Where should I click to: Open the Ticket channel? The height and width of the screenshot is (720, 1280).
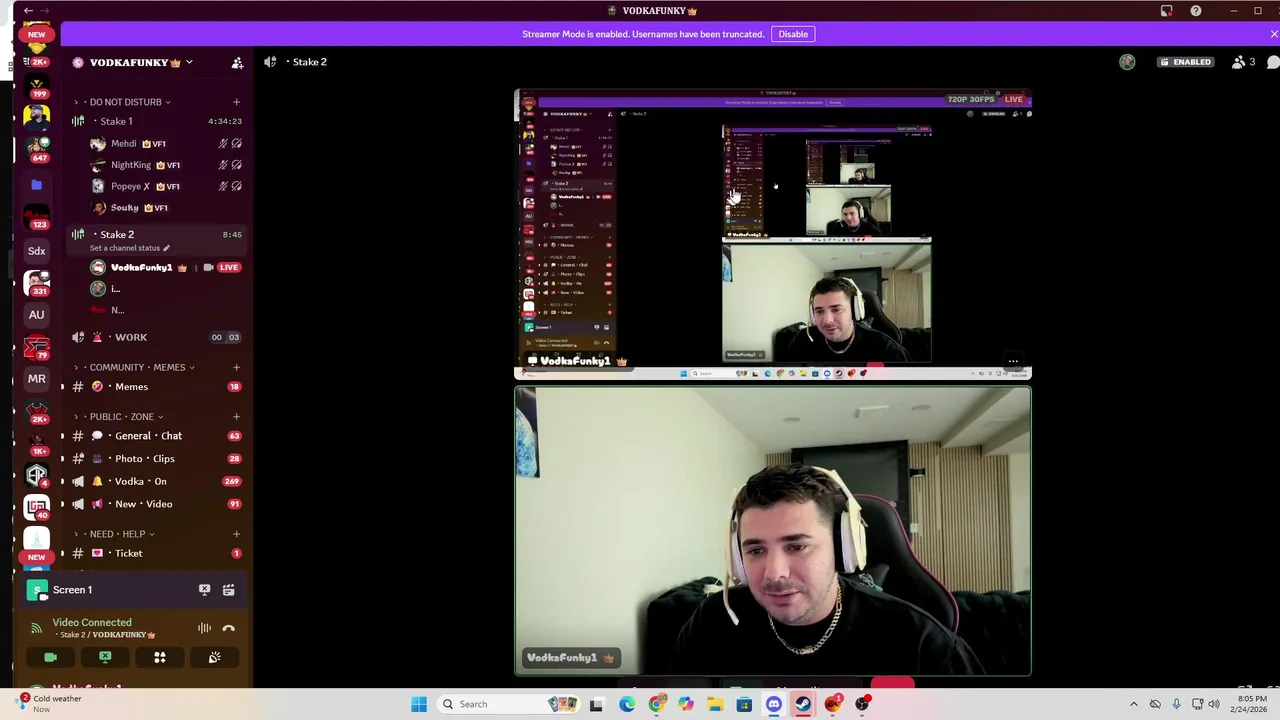coord(156,553)
